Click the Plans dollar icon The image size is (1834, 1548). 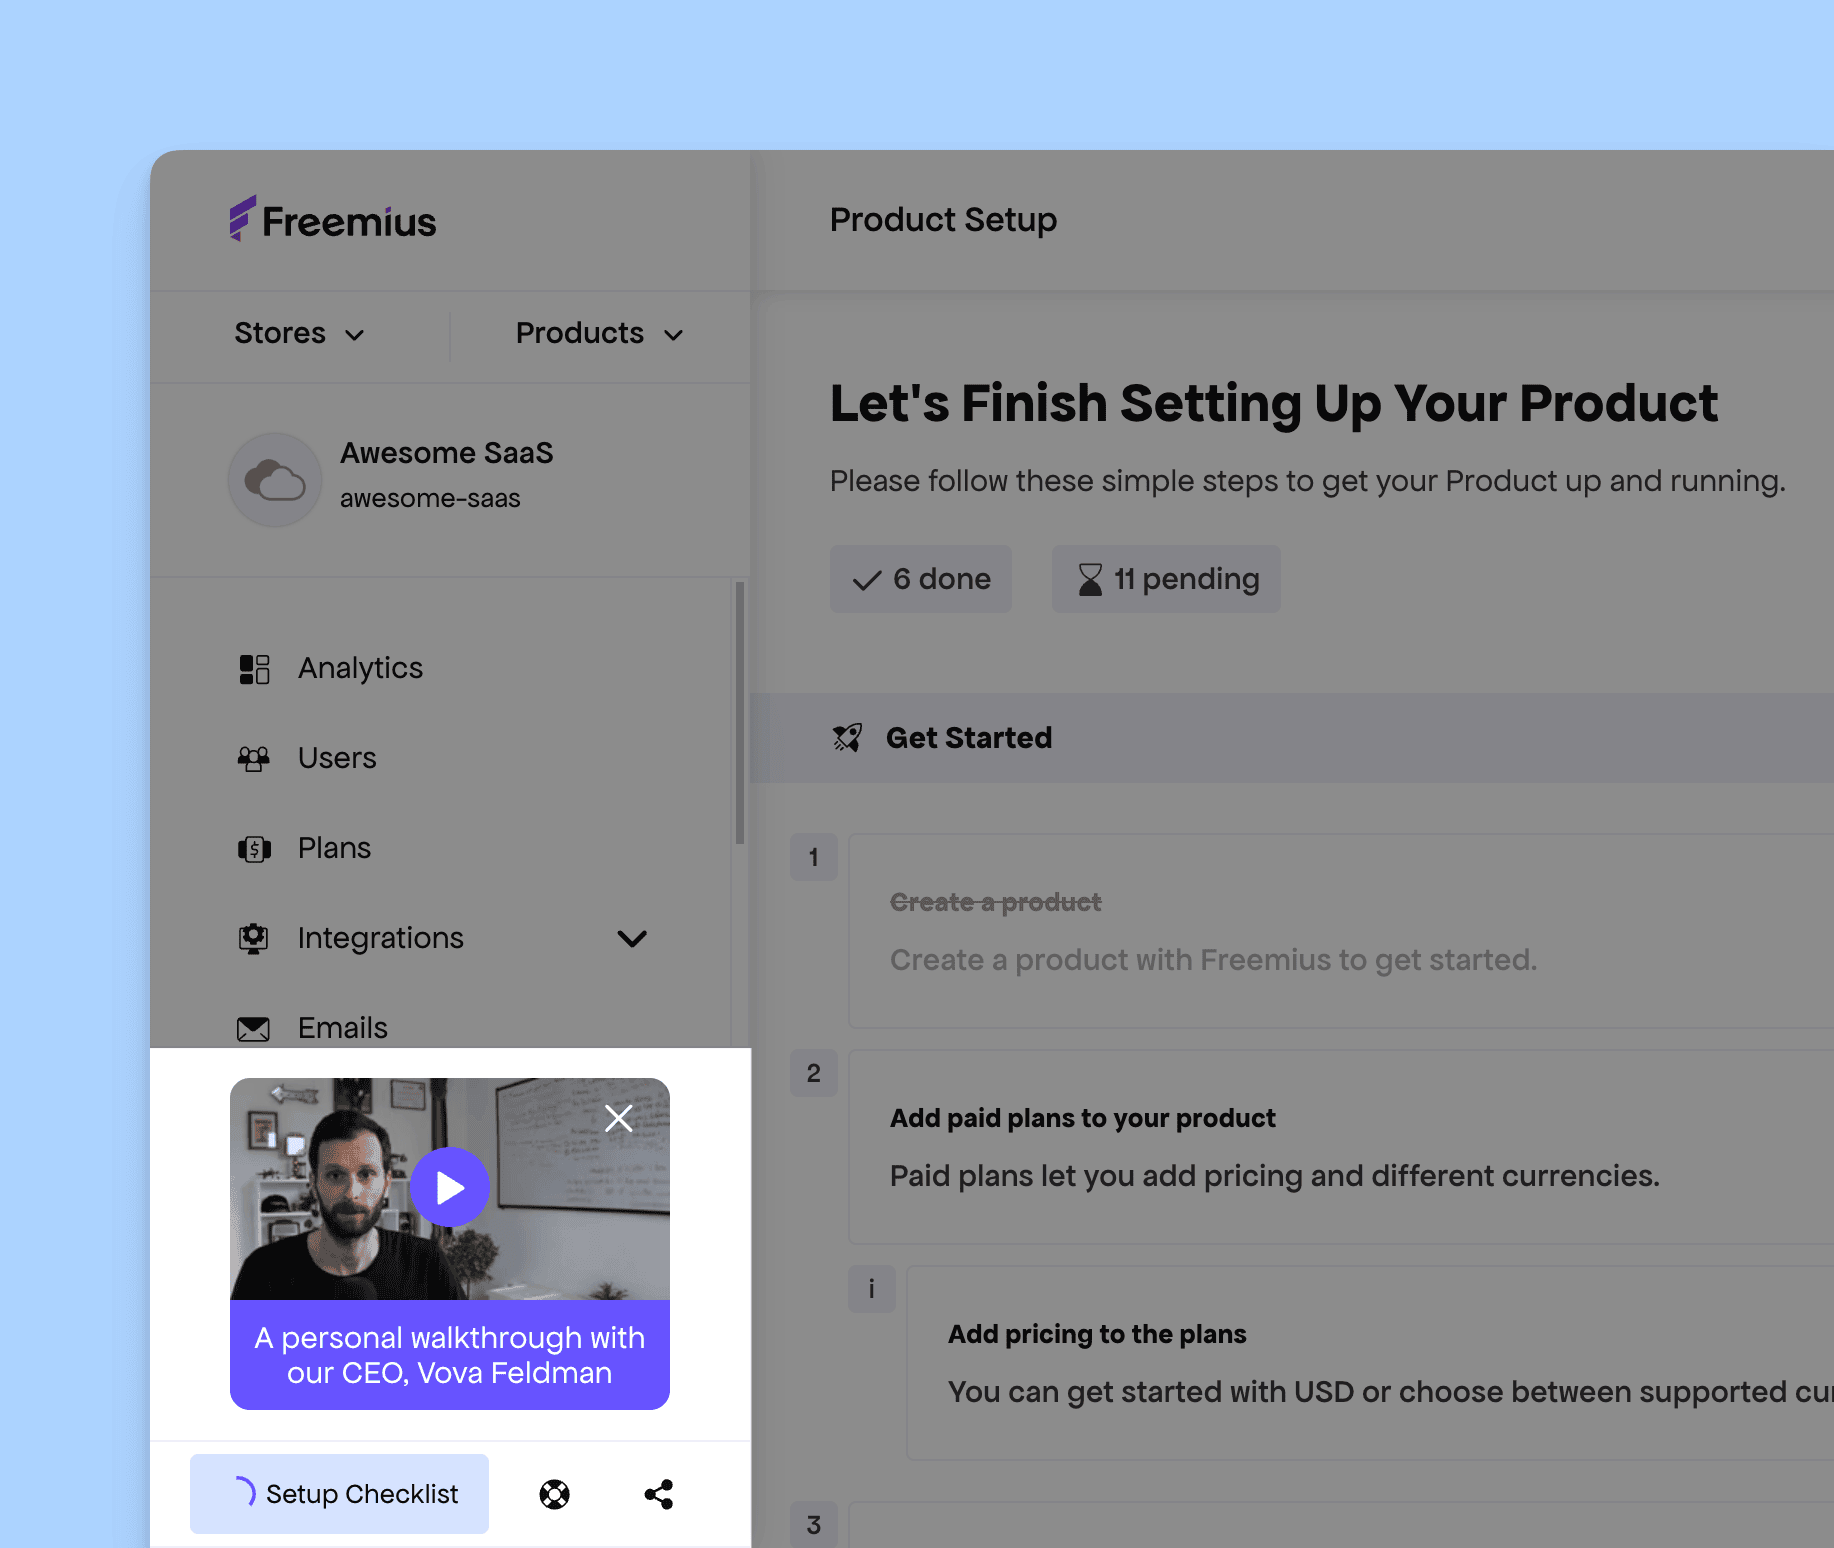(254, 849)
